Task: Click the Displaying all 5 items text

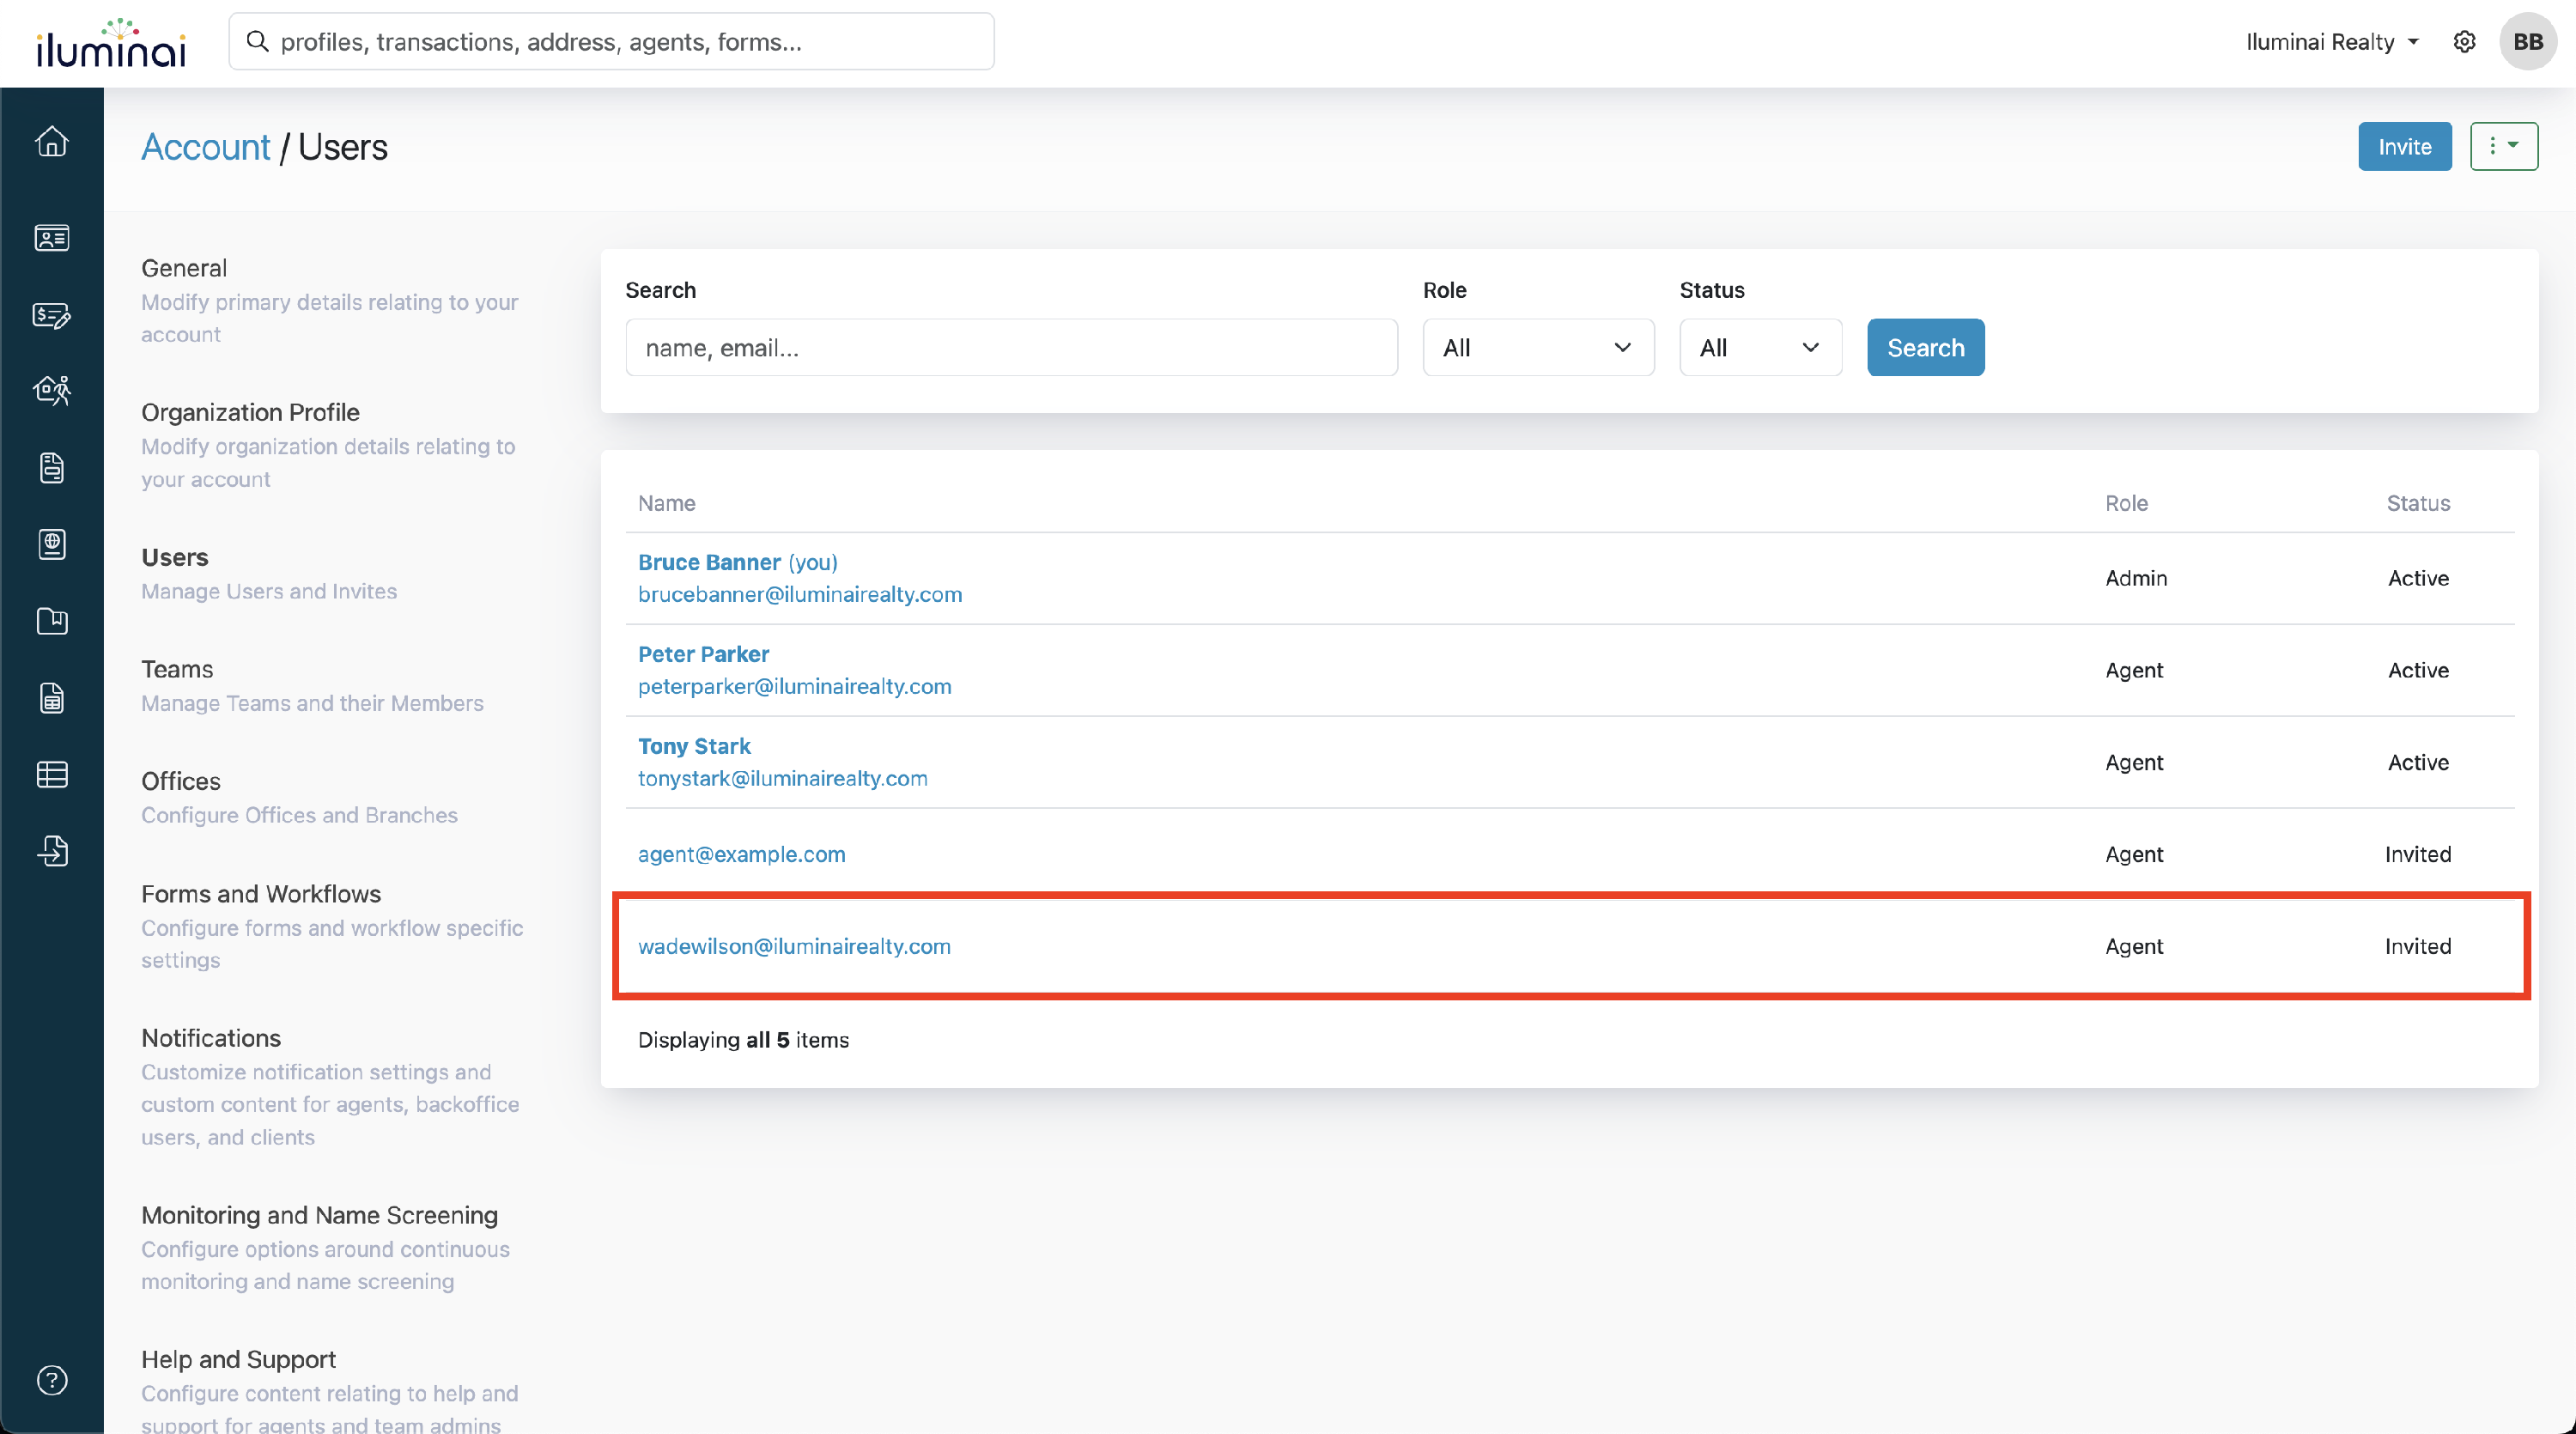Action: (x=743, y=1040)
